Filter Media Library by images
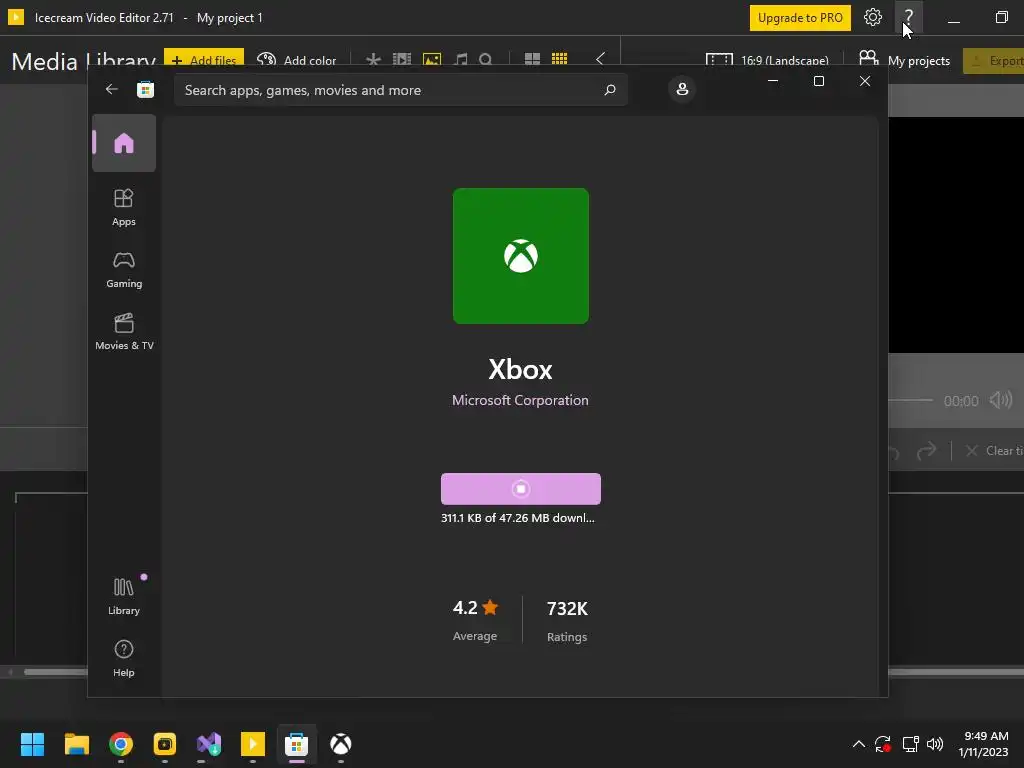The width and height of the screenshot is (1024, 768). pos(432,60)
